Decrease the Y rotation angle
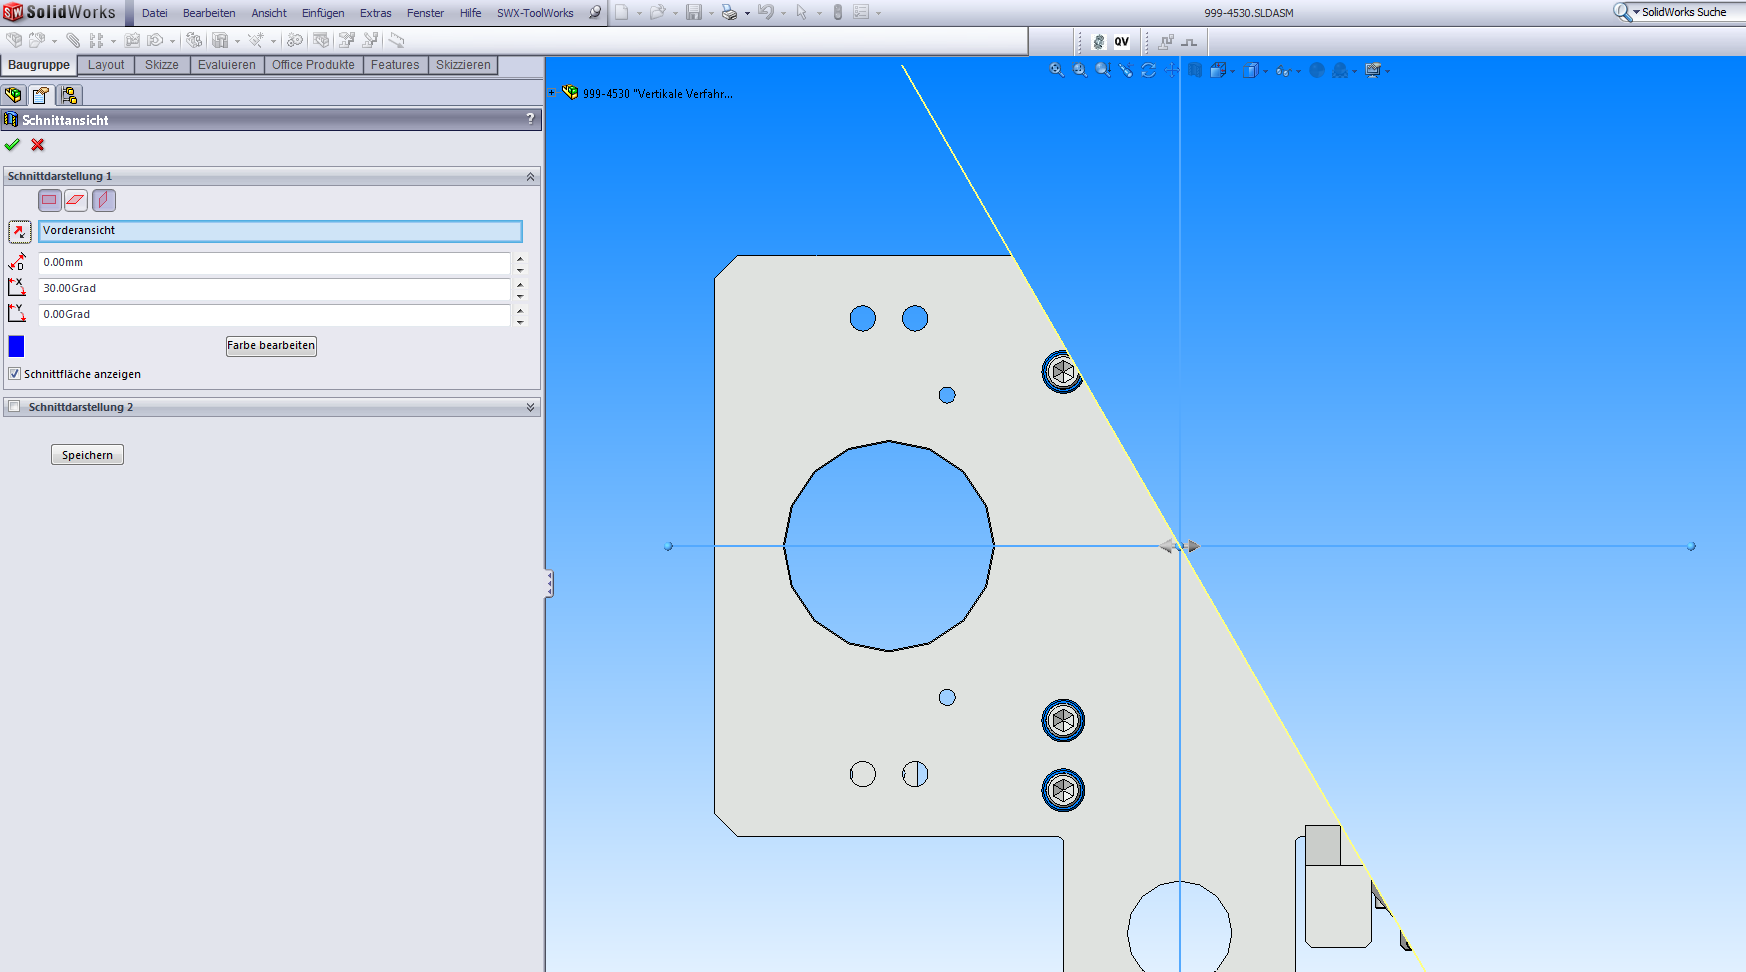The width and height of the screenshot is (1746, 972). 520,321
